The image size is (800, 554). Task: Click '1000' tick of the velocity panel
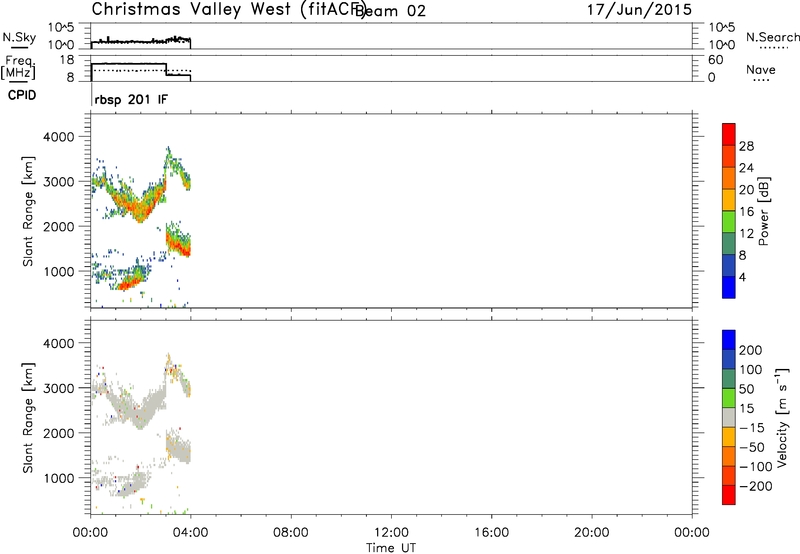click(59, 478)
